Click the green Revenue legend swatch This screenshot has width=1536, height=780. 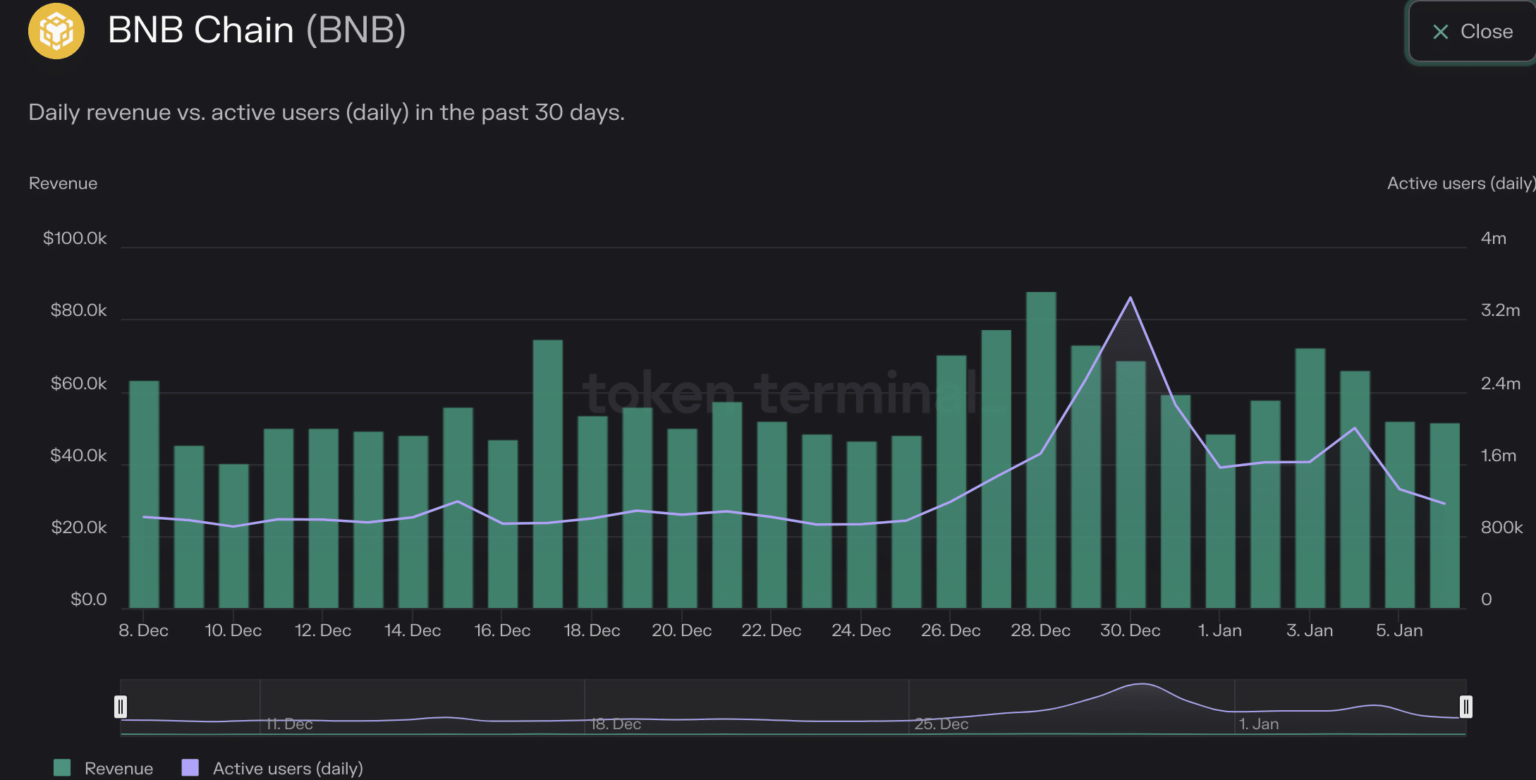[62, 768]
